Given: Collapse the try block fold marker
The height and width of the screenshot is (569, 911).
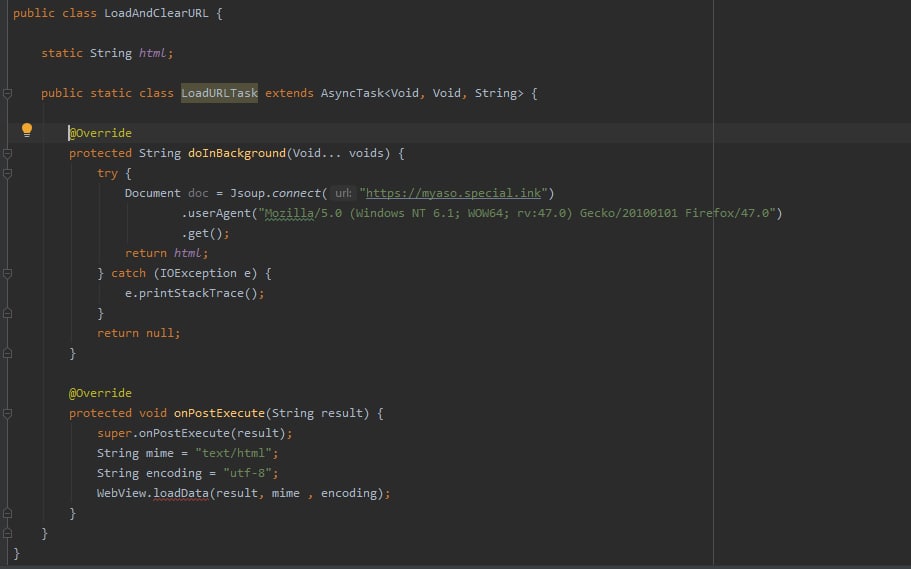Looking at the screenshot, I should pyautogui.click(x=8, y=173).
